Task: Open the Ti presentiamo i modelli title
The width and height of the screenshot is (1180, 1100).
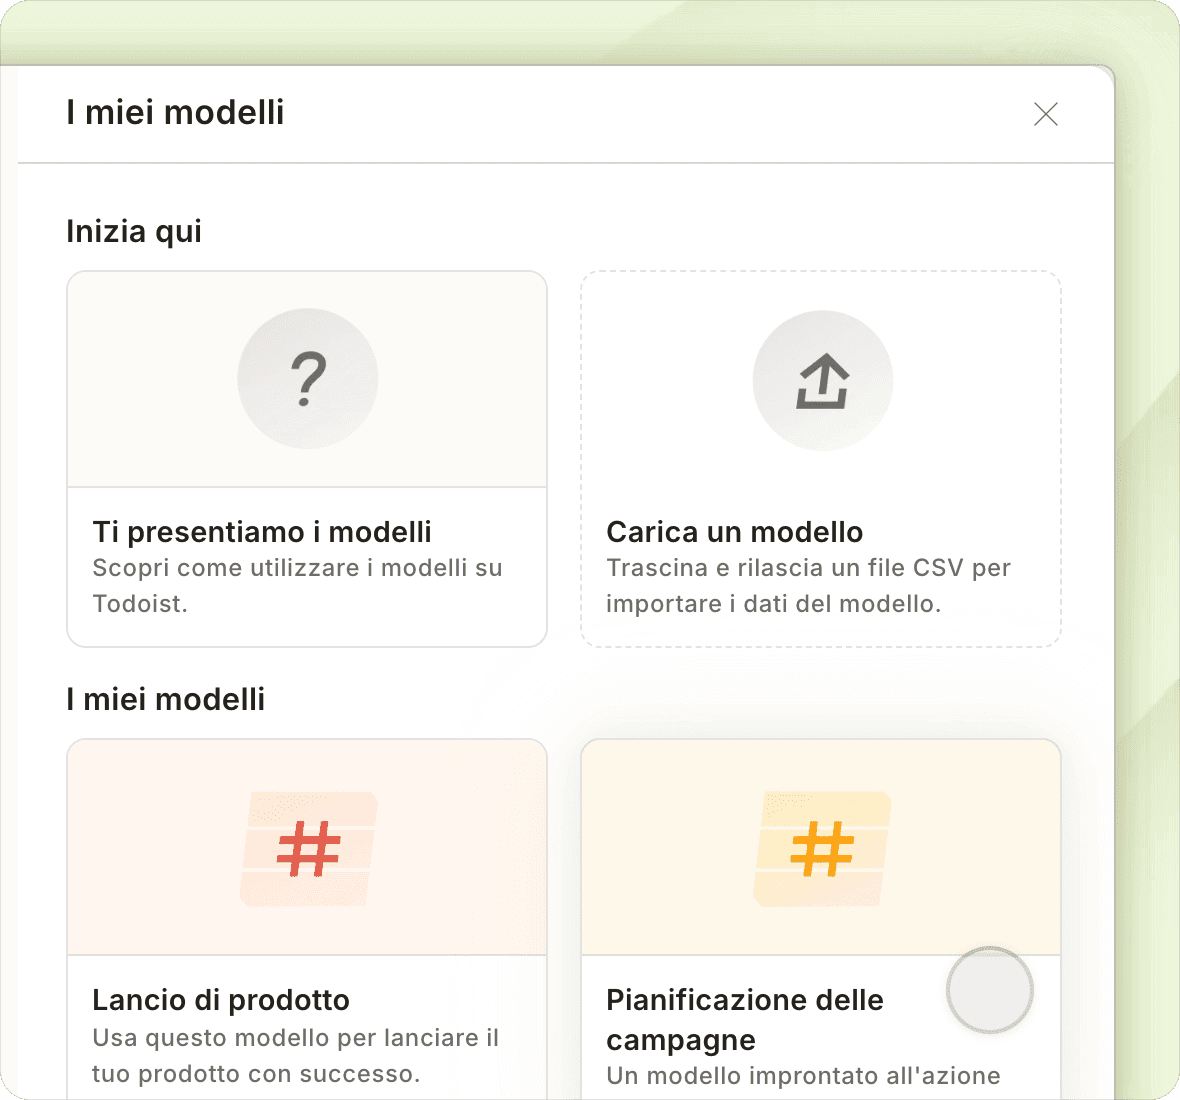Action: click(x=262, y=532)
